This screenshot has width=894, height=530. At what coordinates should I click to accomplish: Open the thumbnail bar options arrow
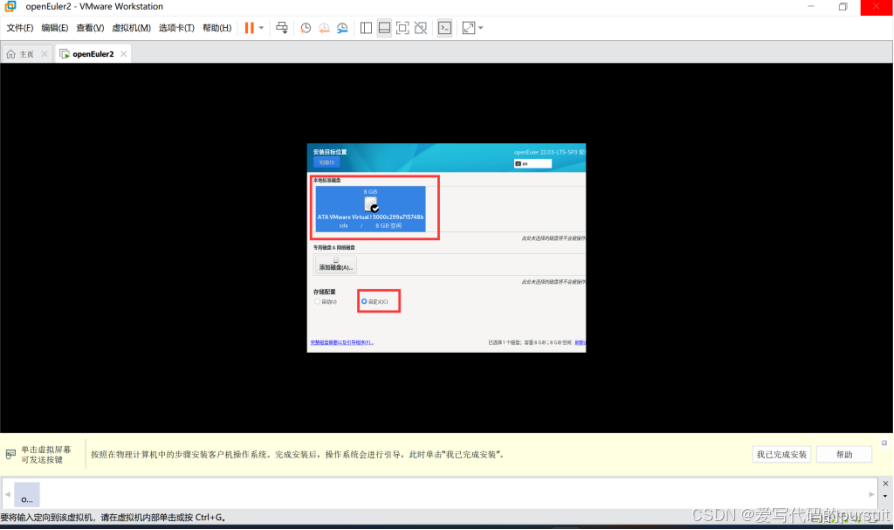pos(885,496)
